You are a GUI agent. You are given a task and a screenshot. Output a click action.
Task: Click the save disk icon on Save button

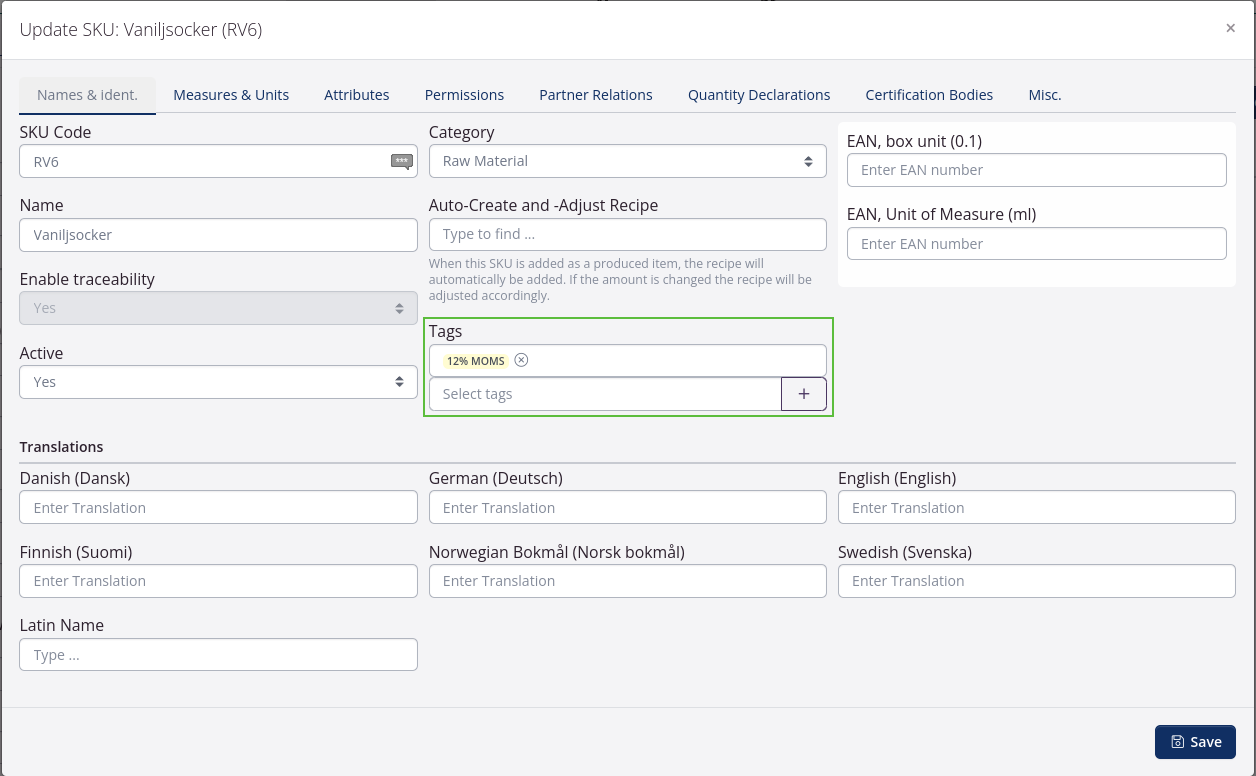[1178, 741]
